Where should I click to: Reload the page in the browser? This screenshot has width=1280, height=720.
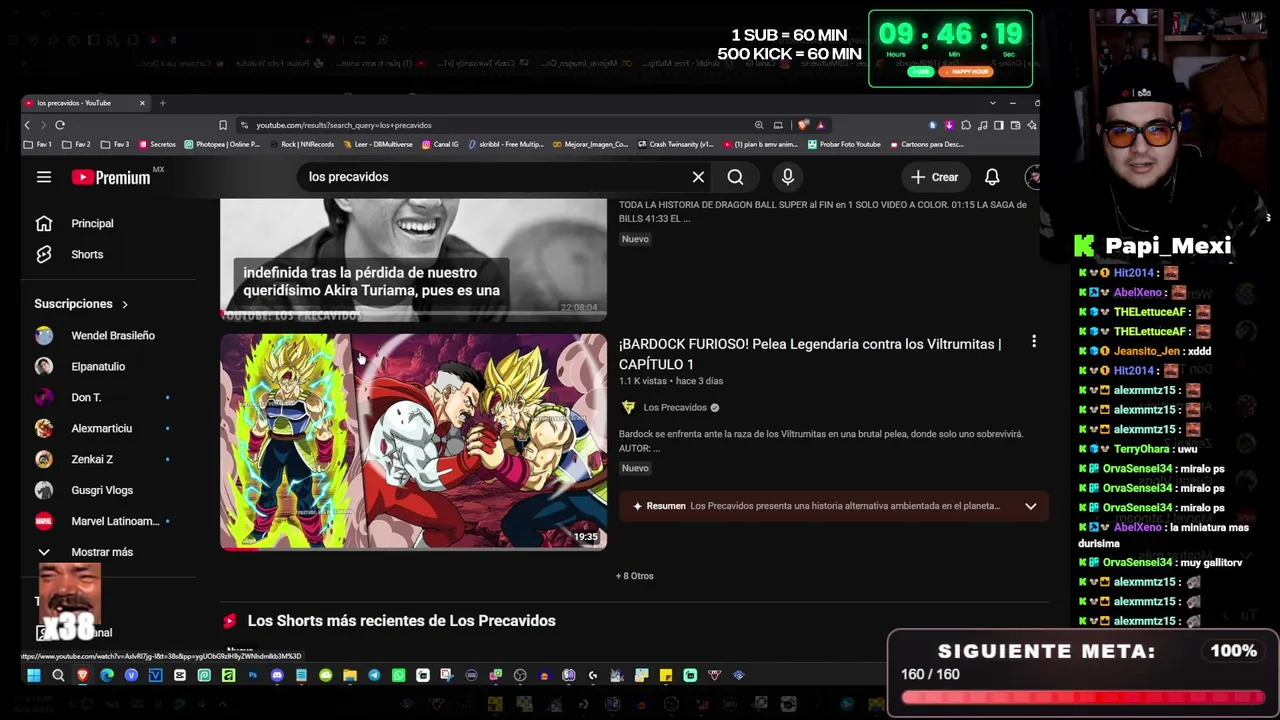[x=60, y=125]
